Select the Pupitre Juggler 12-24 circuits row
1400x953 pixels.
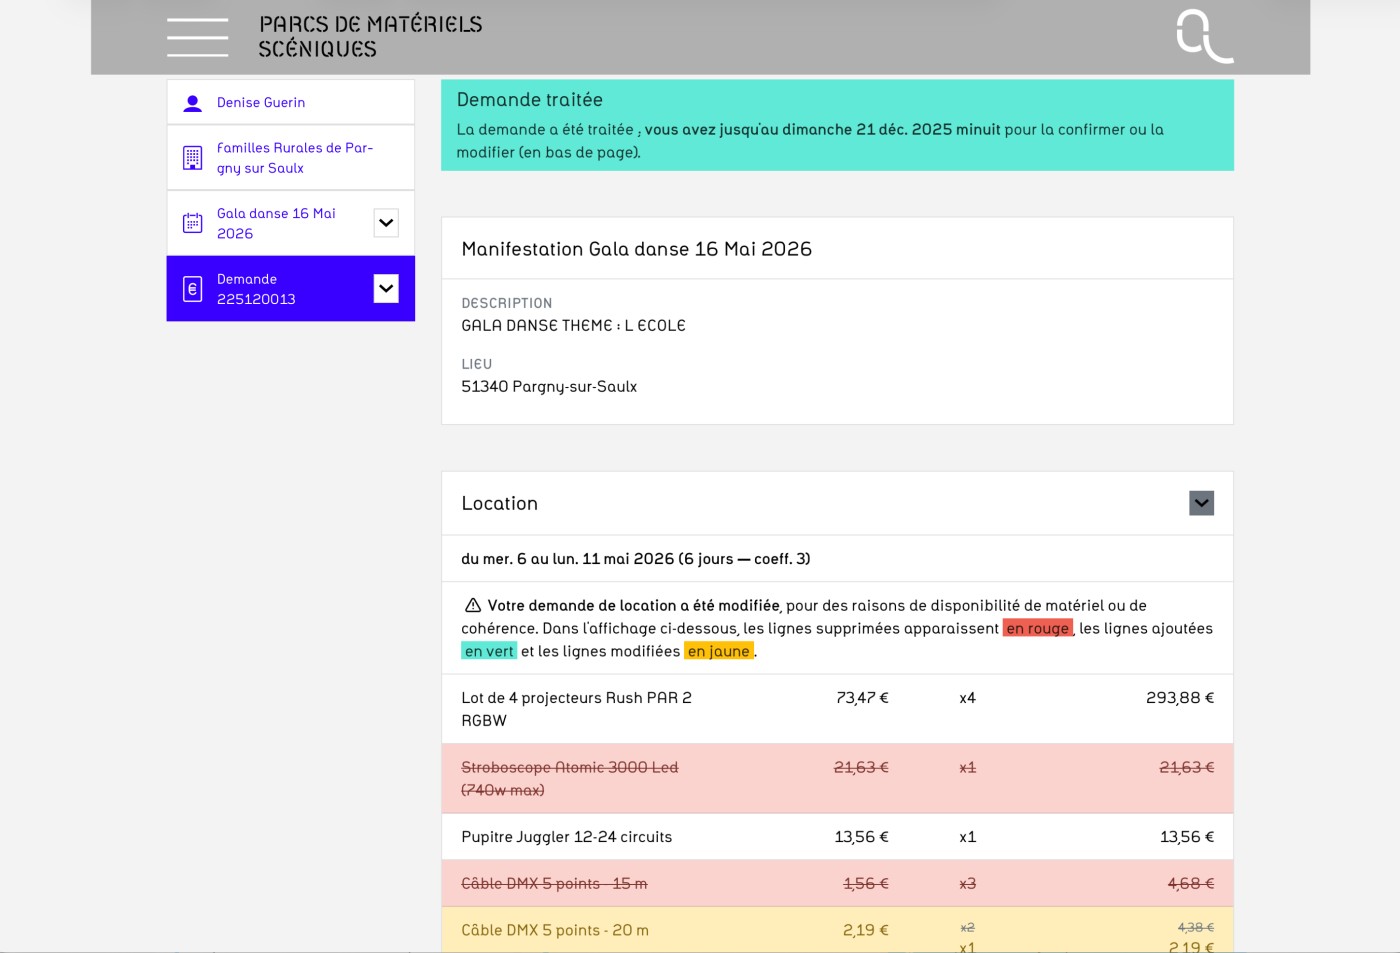tap(566, 837)
